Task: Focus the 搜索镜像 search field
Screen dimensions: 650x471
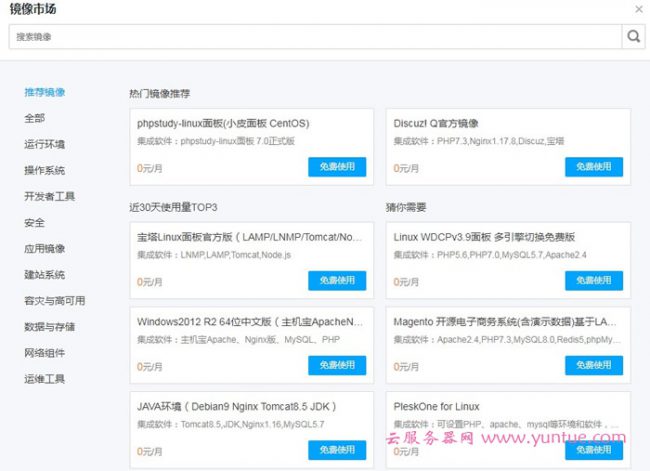Action: [x=315, y=36]
